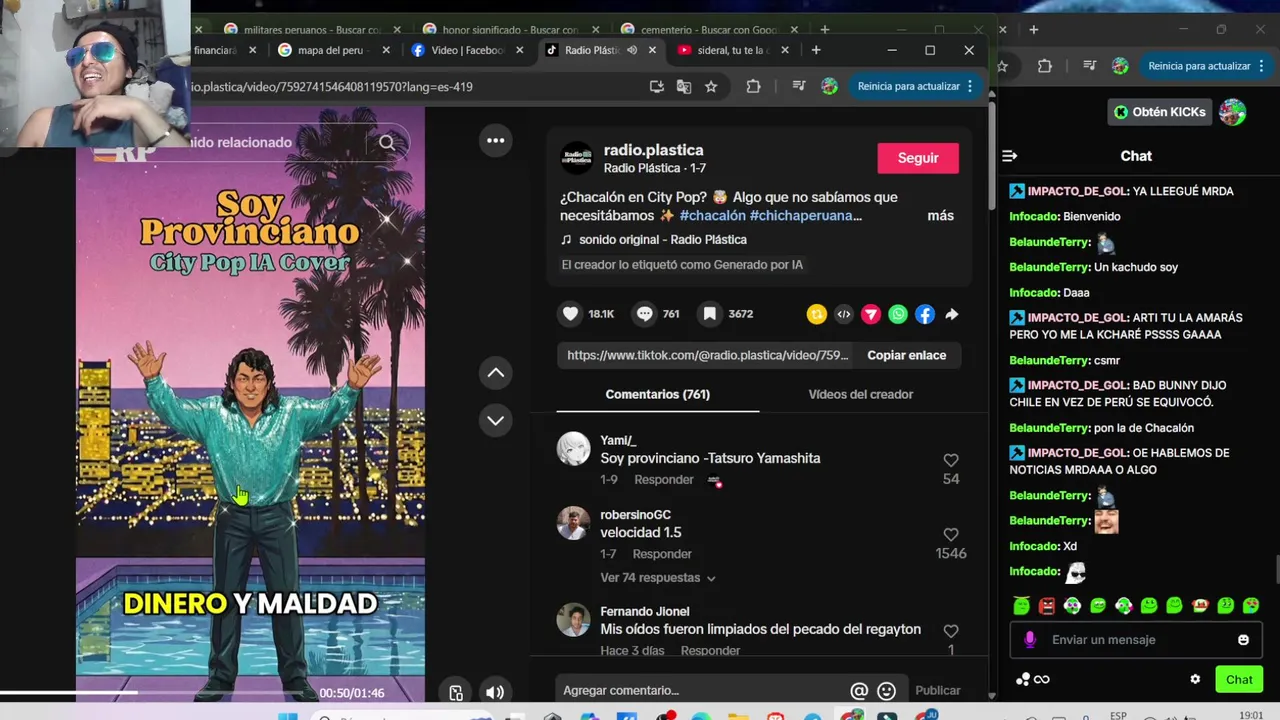This screenshot has width=1280, height=720.
Task: Repost the video with the yellow repost icon
Action: click(817, 314)
